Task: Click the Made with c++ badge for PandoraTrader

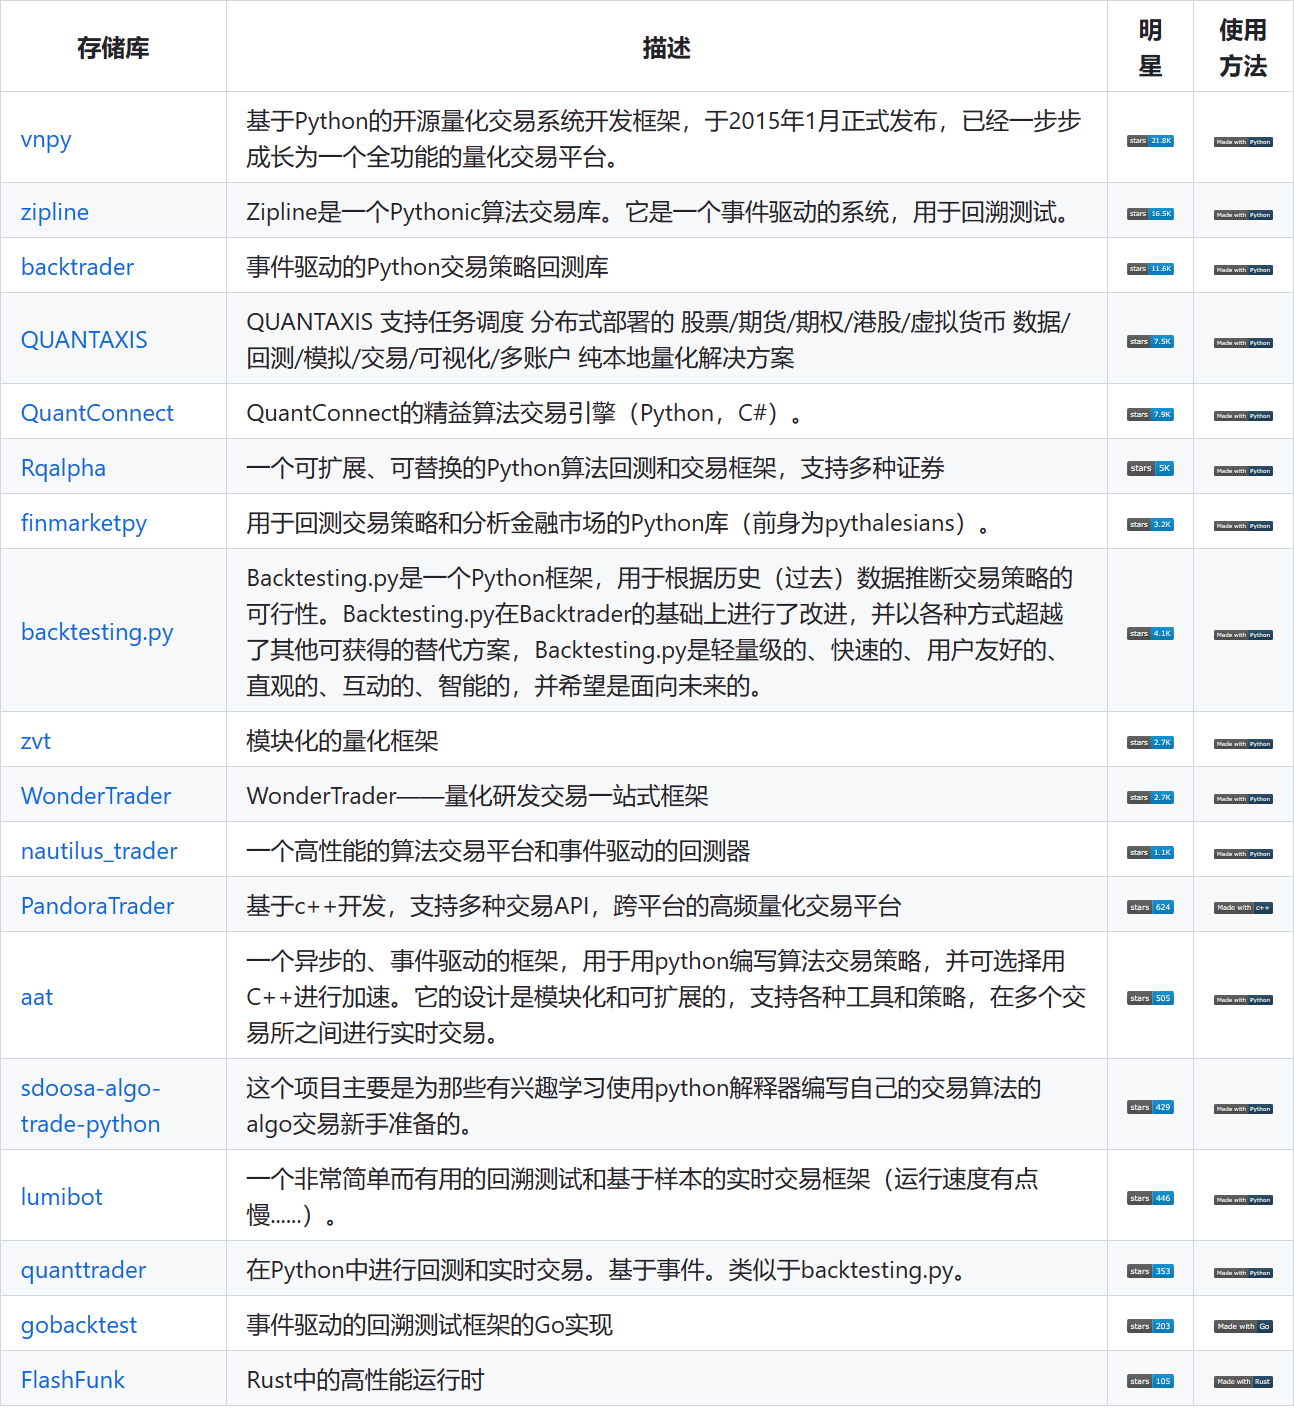Action: point(1243,908)
